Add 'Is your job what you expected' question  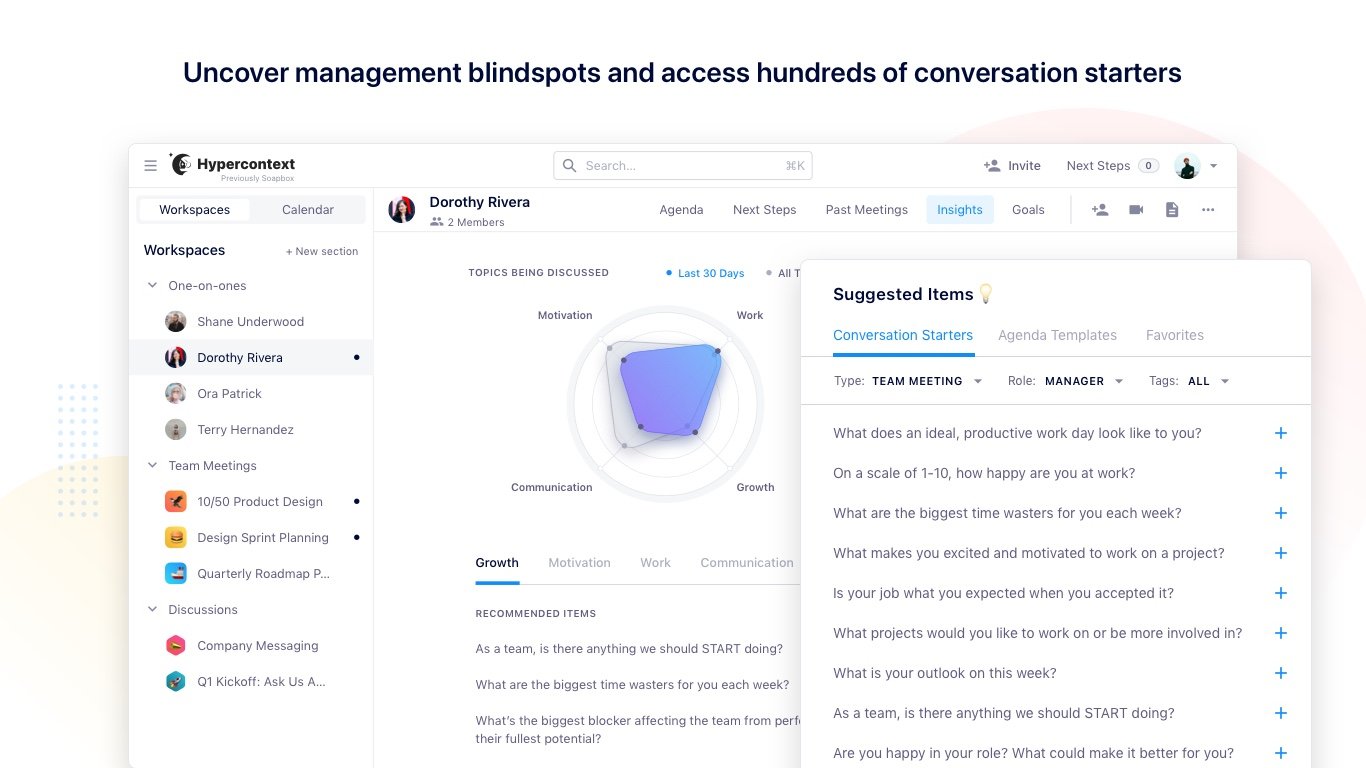1281,593
